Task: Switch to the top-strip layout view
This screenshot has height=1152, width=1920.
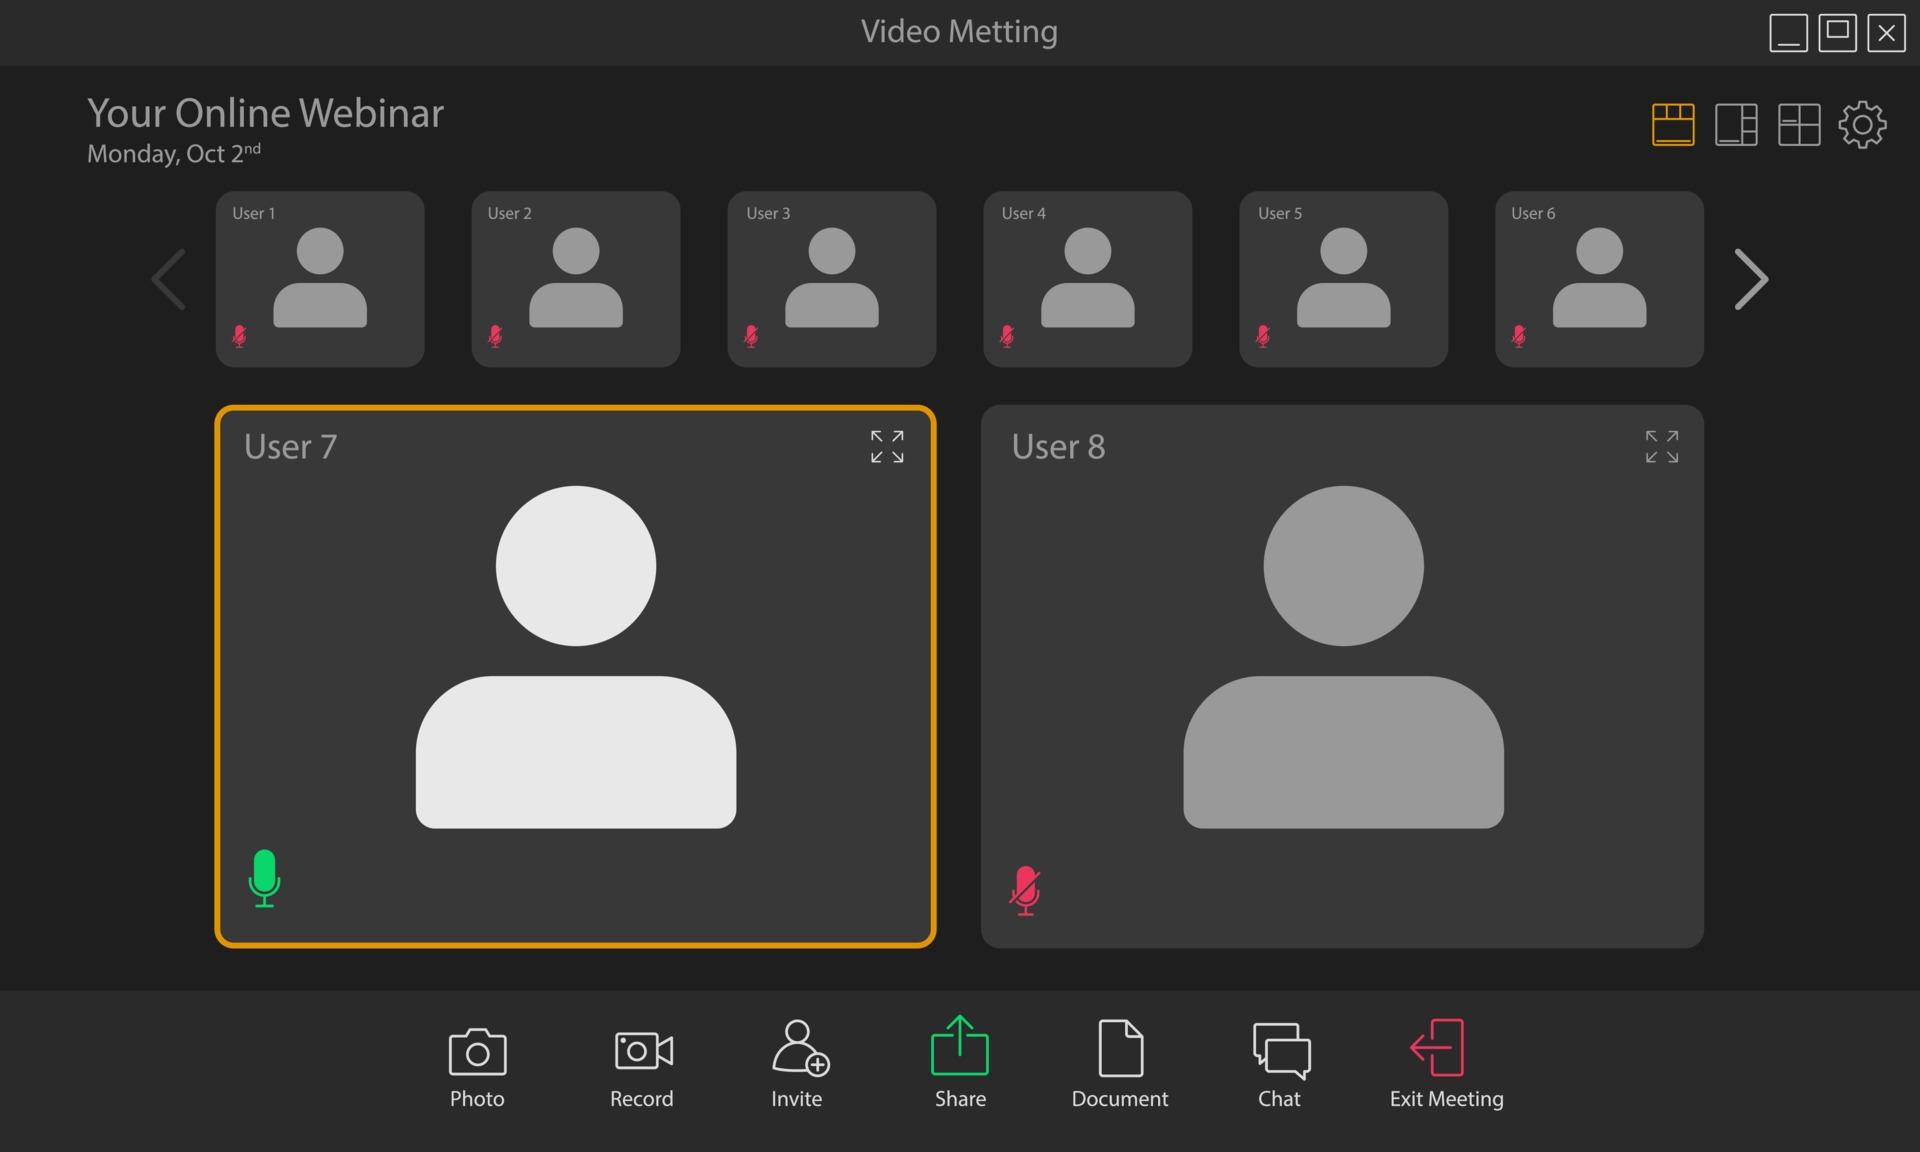Action: [1673, 125]
